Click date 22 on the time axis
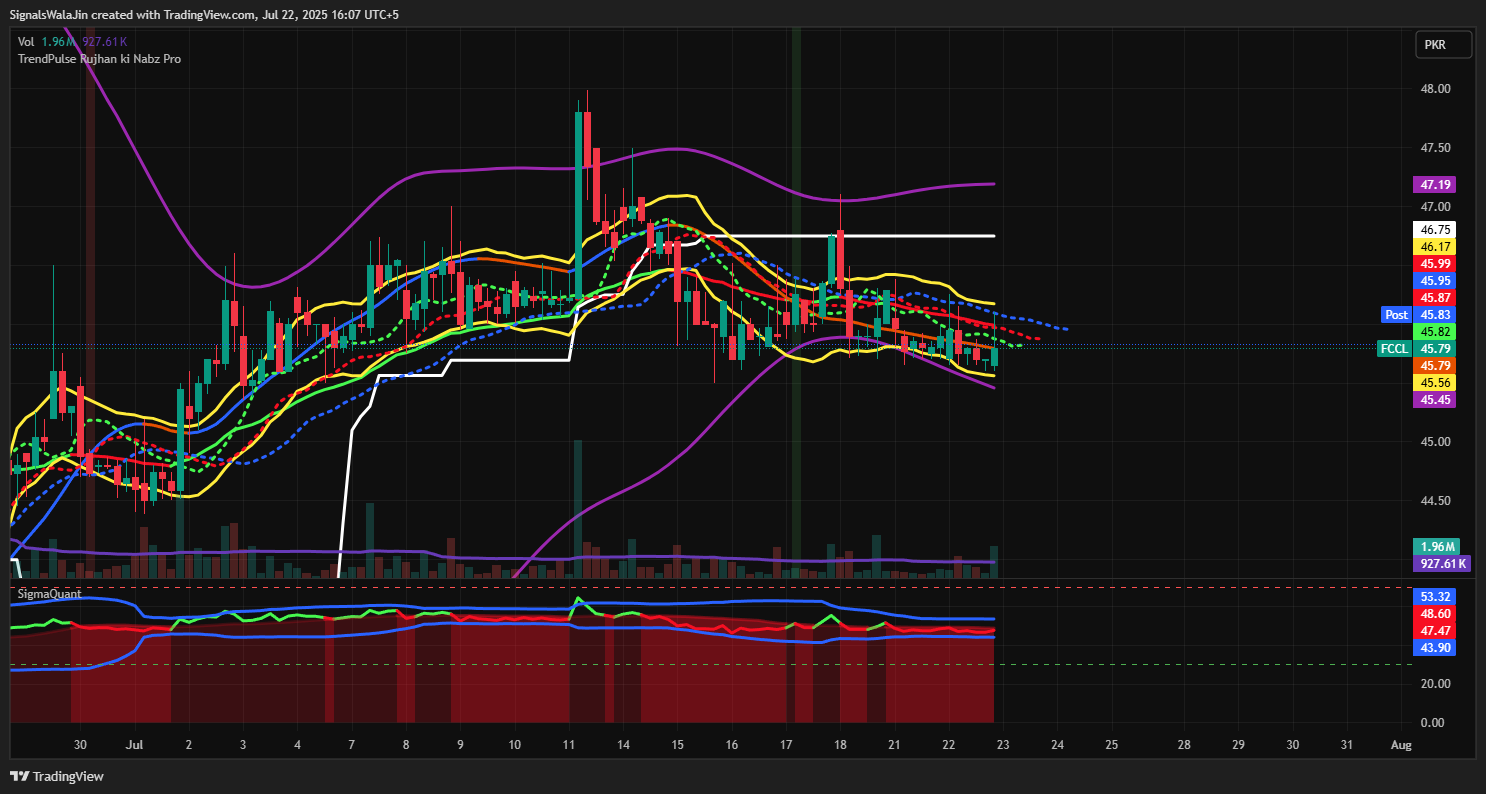The width and height of the screenshot is (1486, 794). [x=949, y=745]
